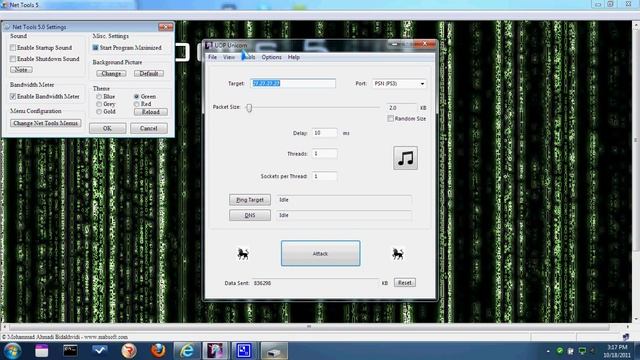The image size is (640, 360).
Task: Open the Tools menu in UDP Unicorn
Action: pyautogui.click(x=248, y=57)
